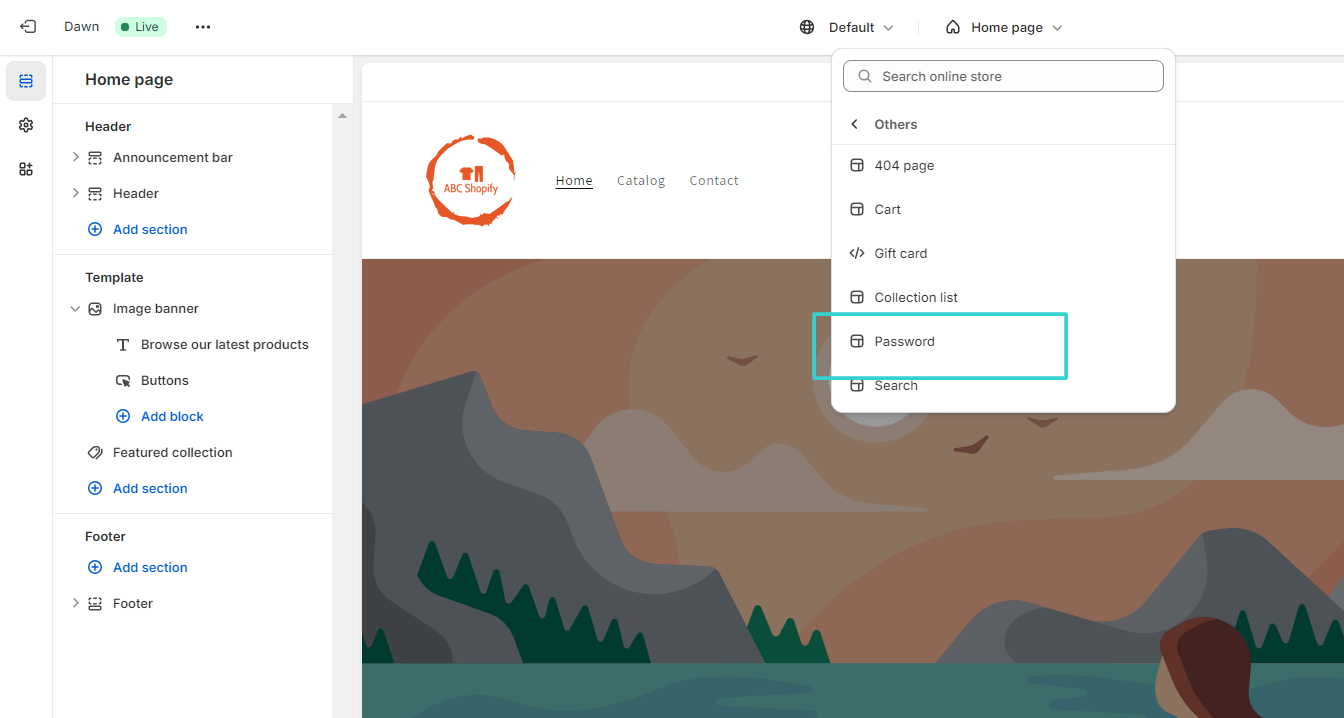Select the Sections sidebar icon
The width and height of the screenshot is (1344, 718).
pyautogui.click(x=26, y=81)
